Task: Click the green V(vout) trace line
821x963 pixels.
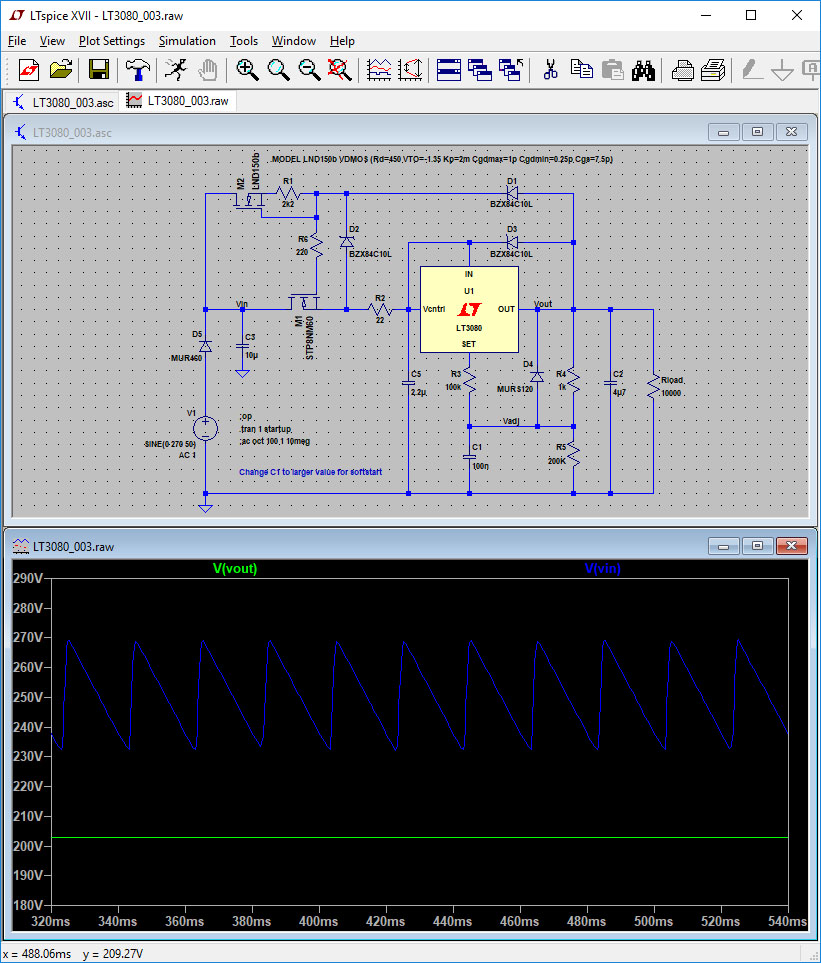Action: (420, 838)
